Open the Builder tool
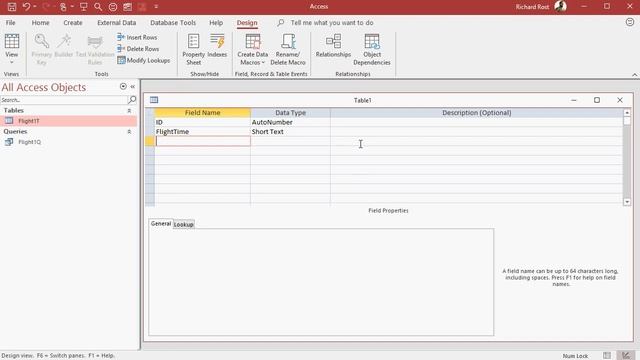This screenshot has width=640, height=360. 64,46
